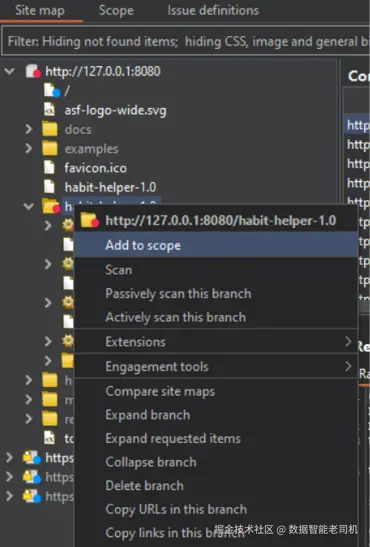370x547 pixels.
Task: Expand the folder starting with 'h' below the menu
Action: click(x=29, y=380)
